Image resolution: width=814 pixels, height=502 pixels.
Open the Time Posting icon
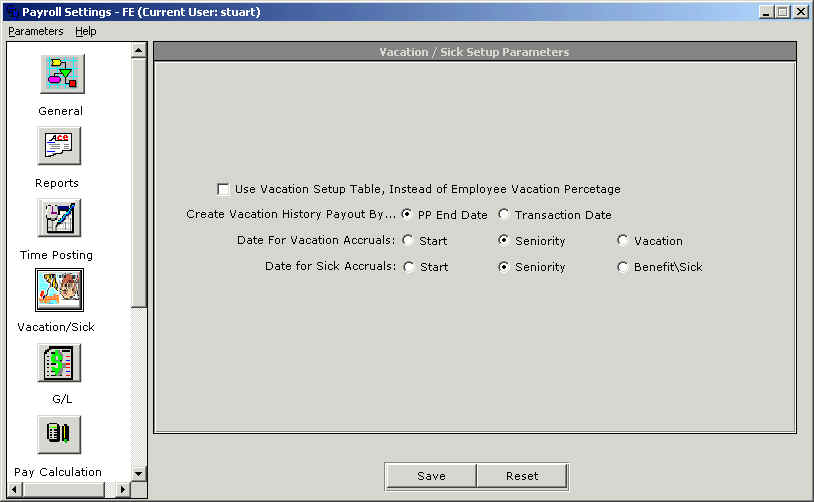(59, 218)
